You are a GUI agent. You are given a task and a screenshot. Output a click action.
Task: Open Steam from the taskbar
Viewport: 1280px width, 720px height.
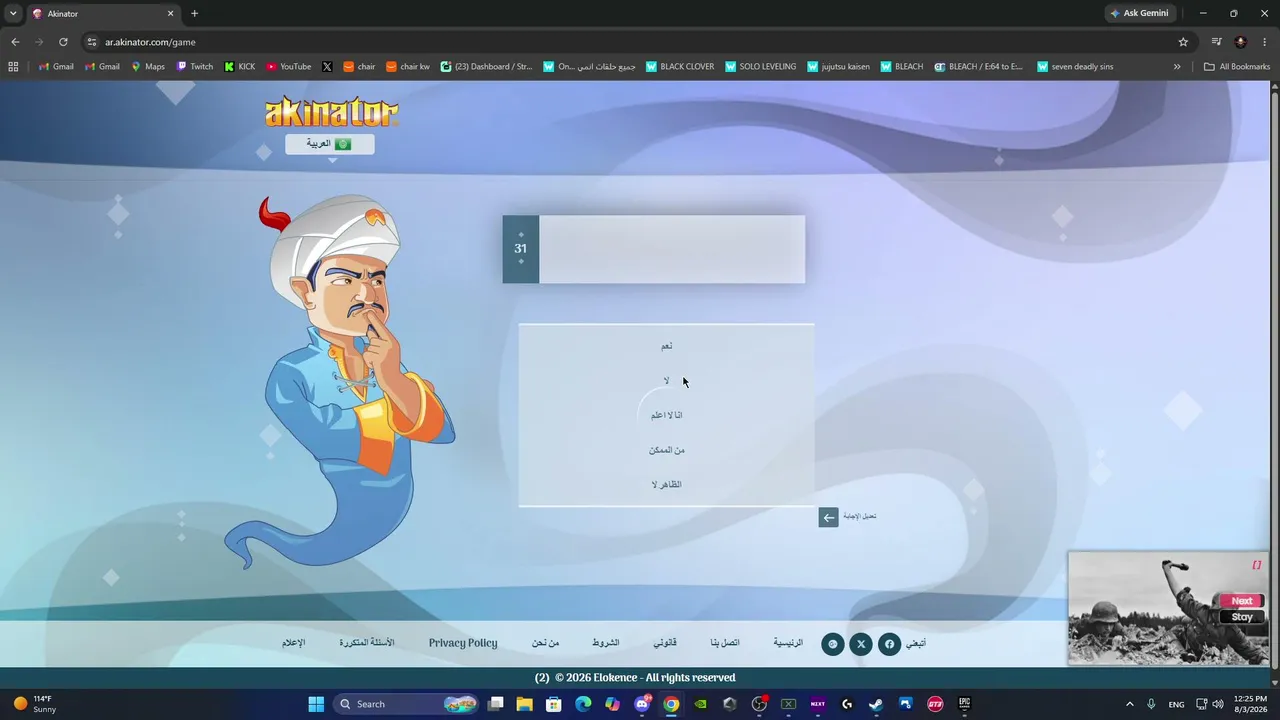tap(876, 704)
